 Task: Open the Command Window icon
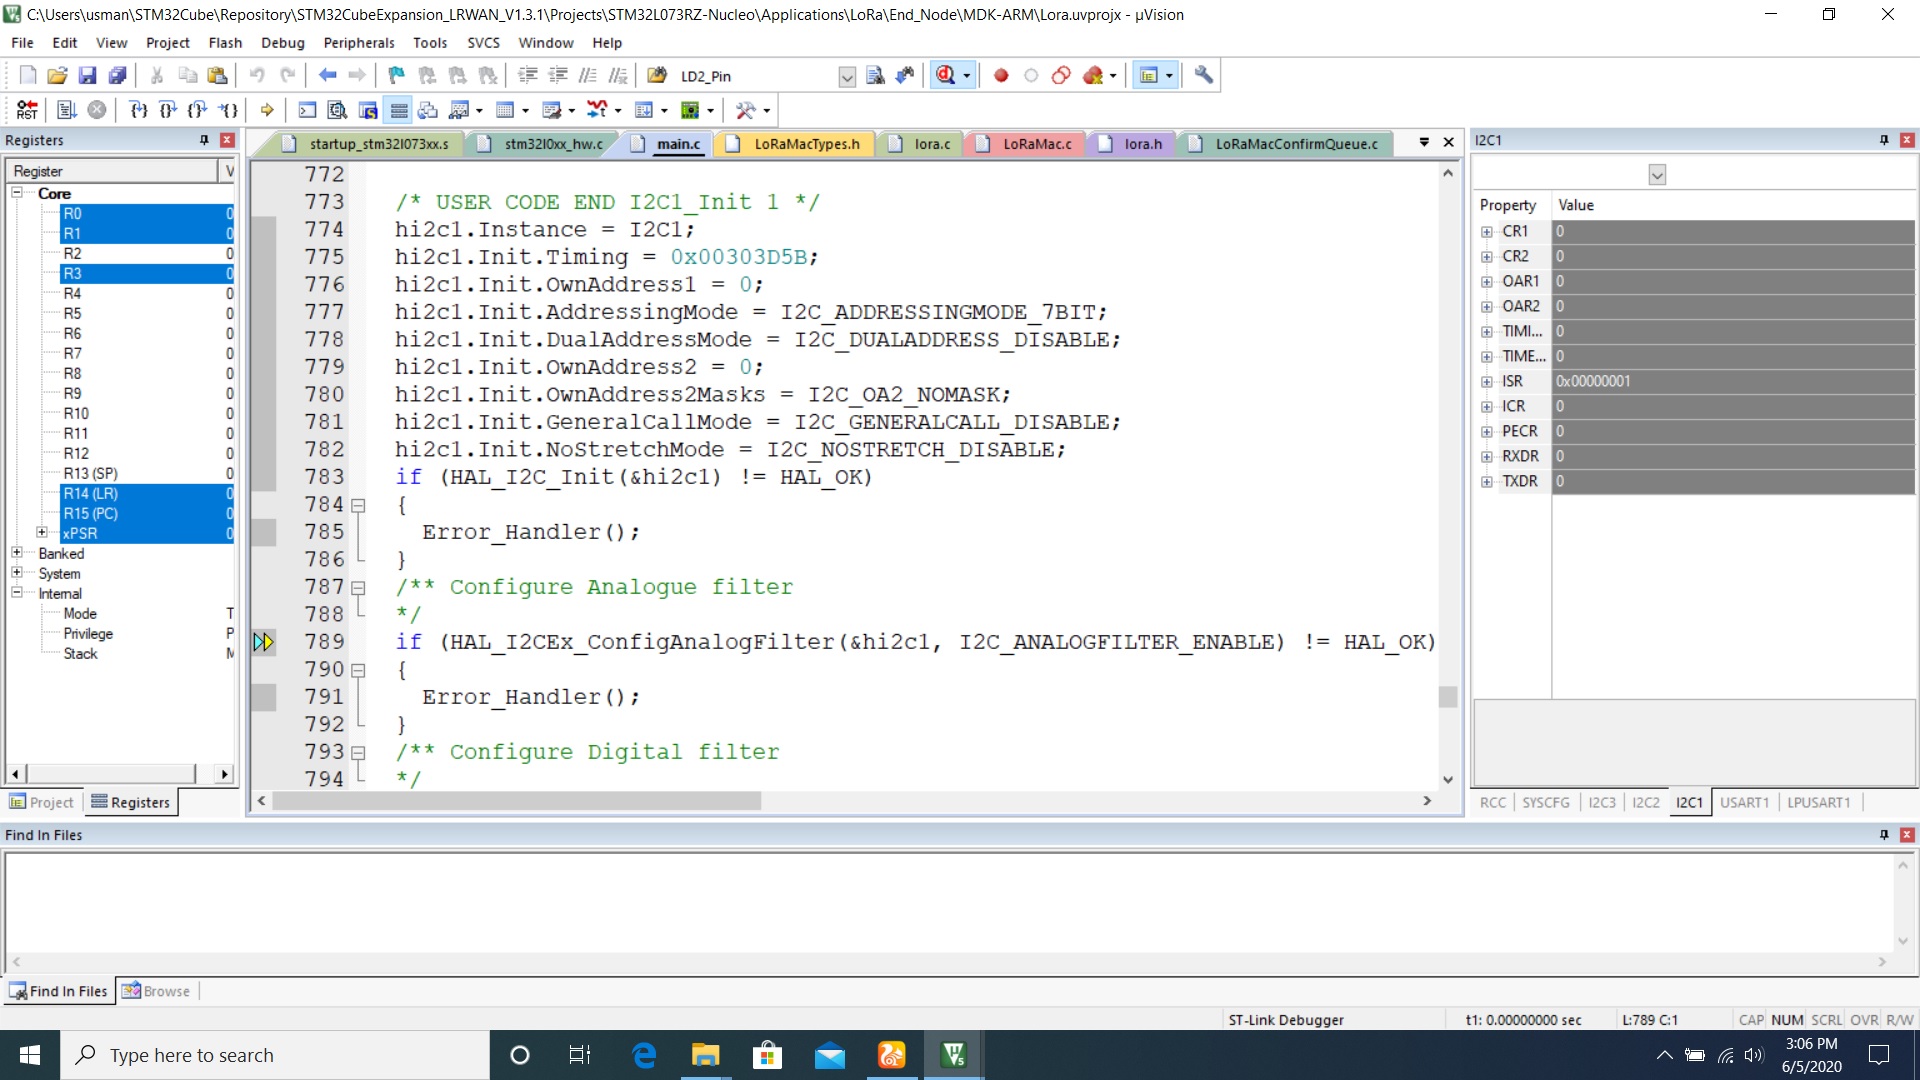pyautogui.click(x=307, y=110)
